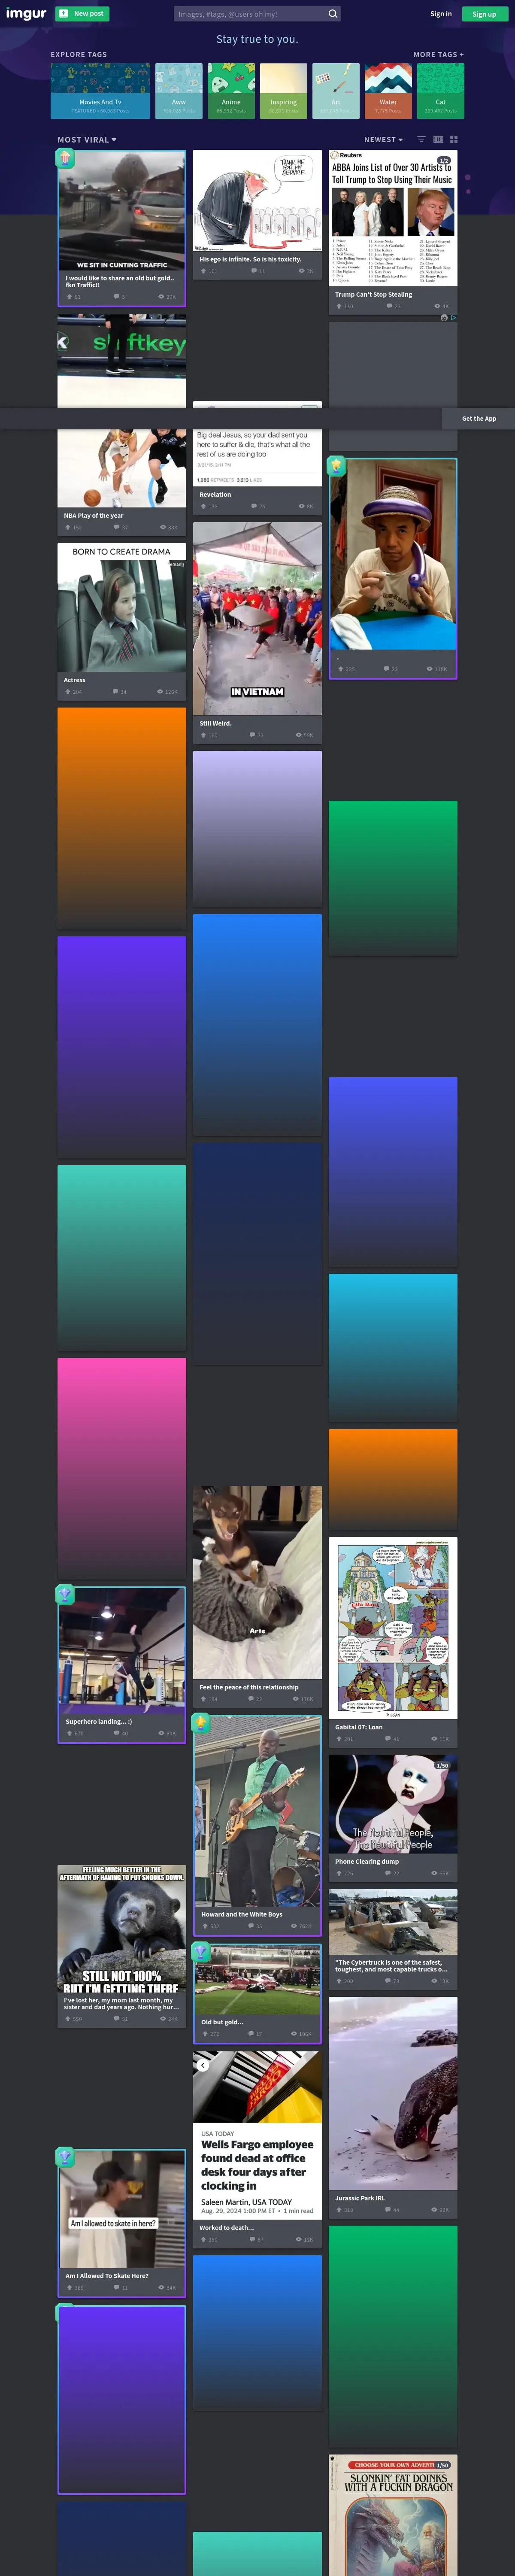Click the "Jurassic Park IRL" title
The width and height of the screenshot is (515, 2576).
click(360, 2198)
